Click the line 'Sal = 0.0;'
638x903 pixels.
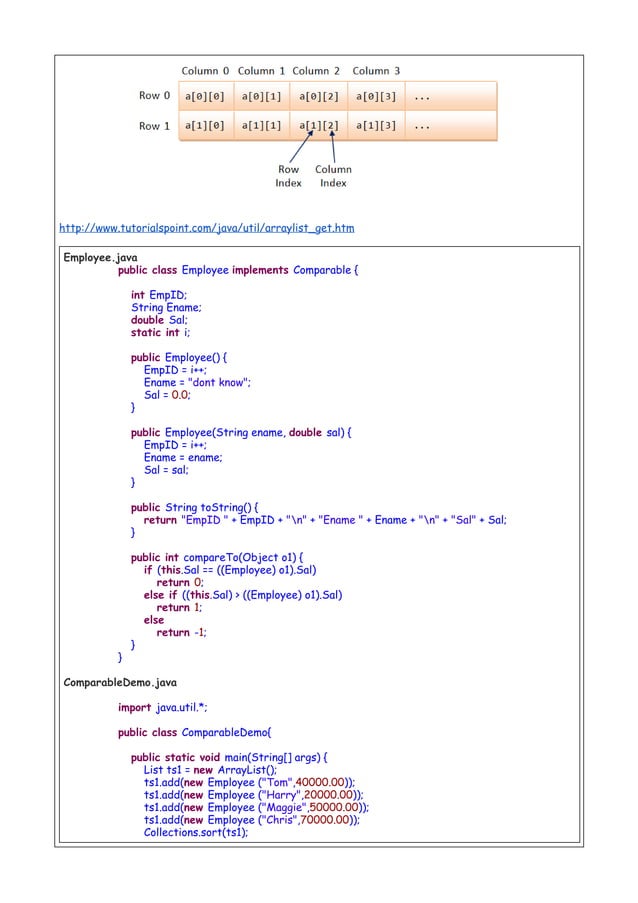click(167, 395)
